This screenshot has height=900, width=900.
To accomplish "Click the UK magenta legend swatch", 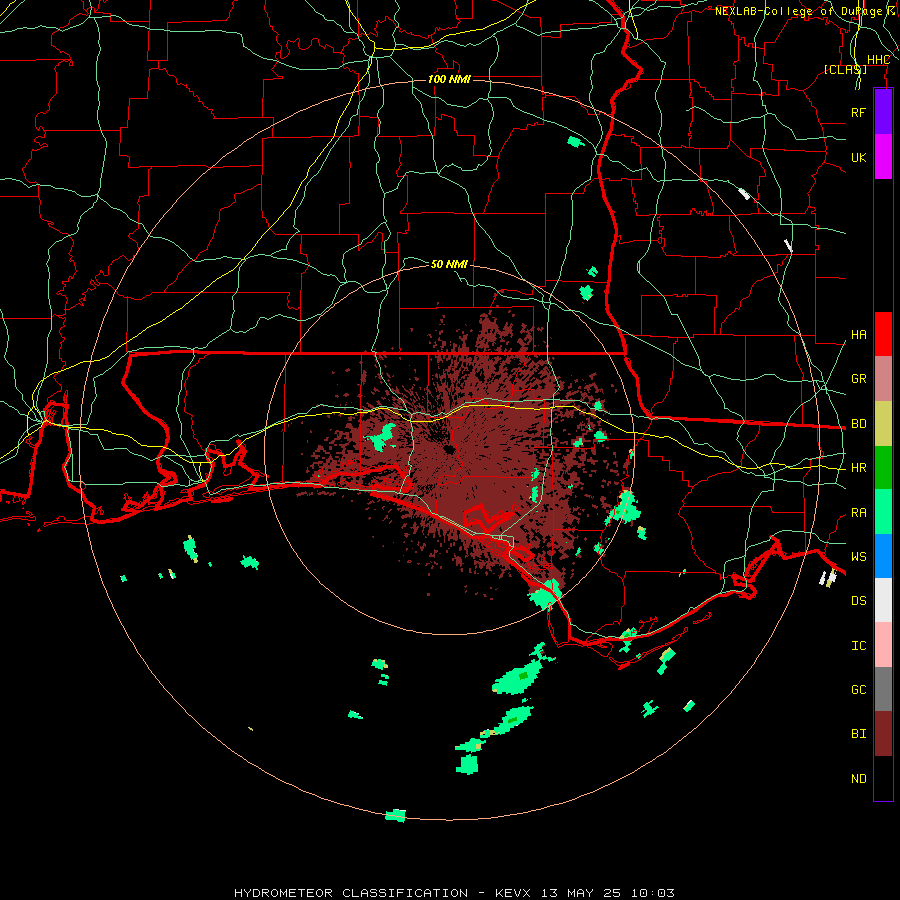I will pyautogui.click(x=883, y=157).
